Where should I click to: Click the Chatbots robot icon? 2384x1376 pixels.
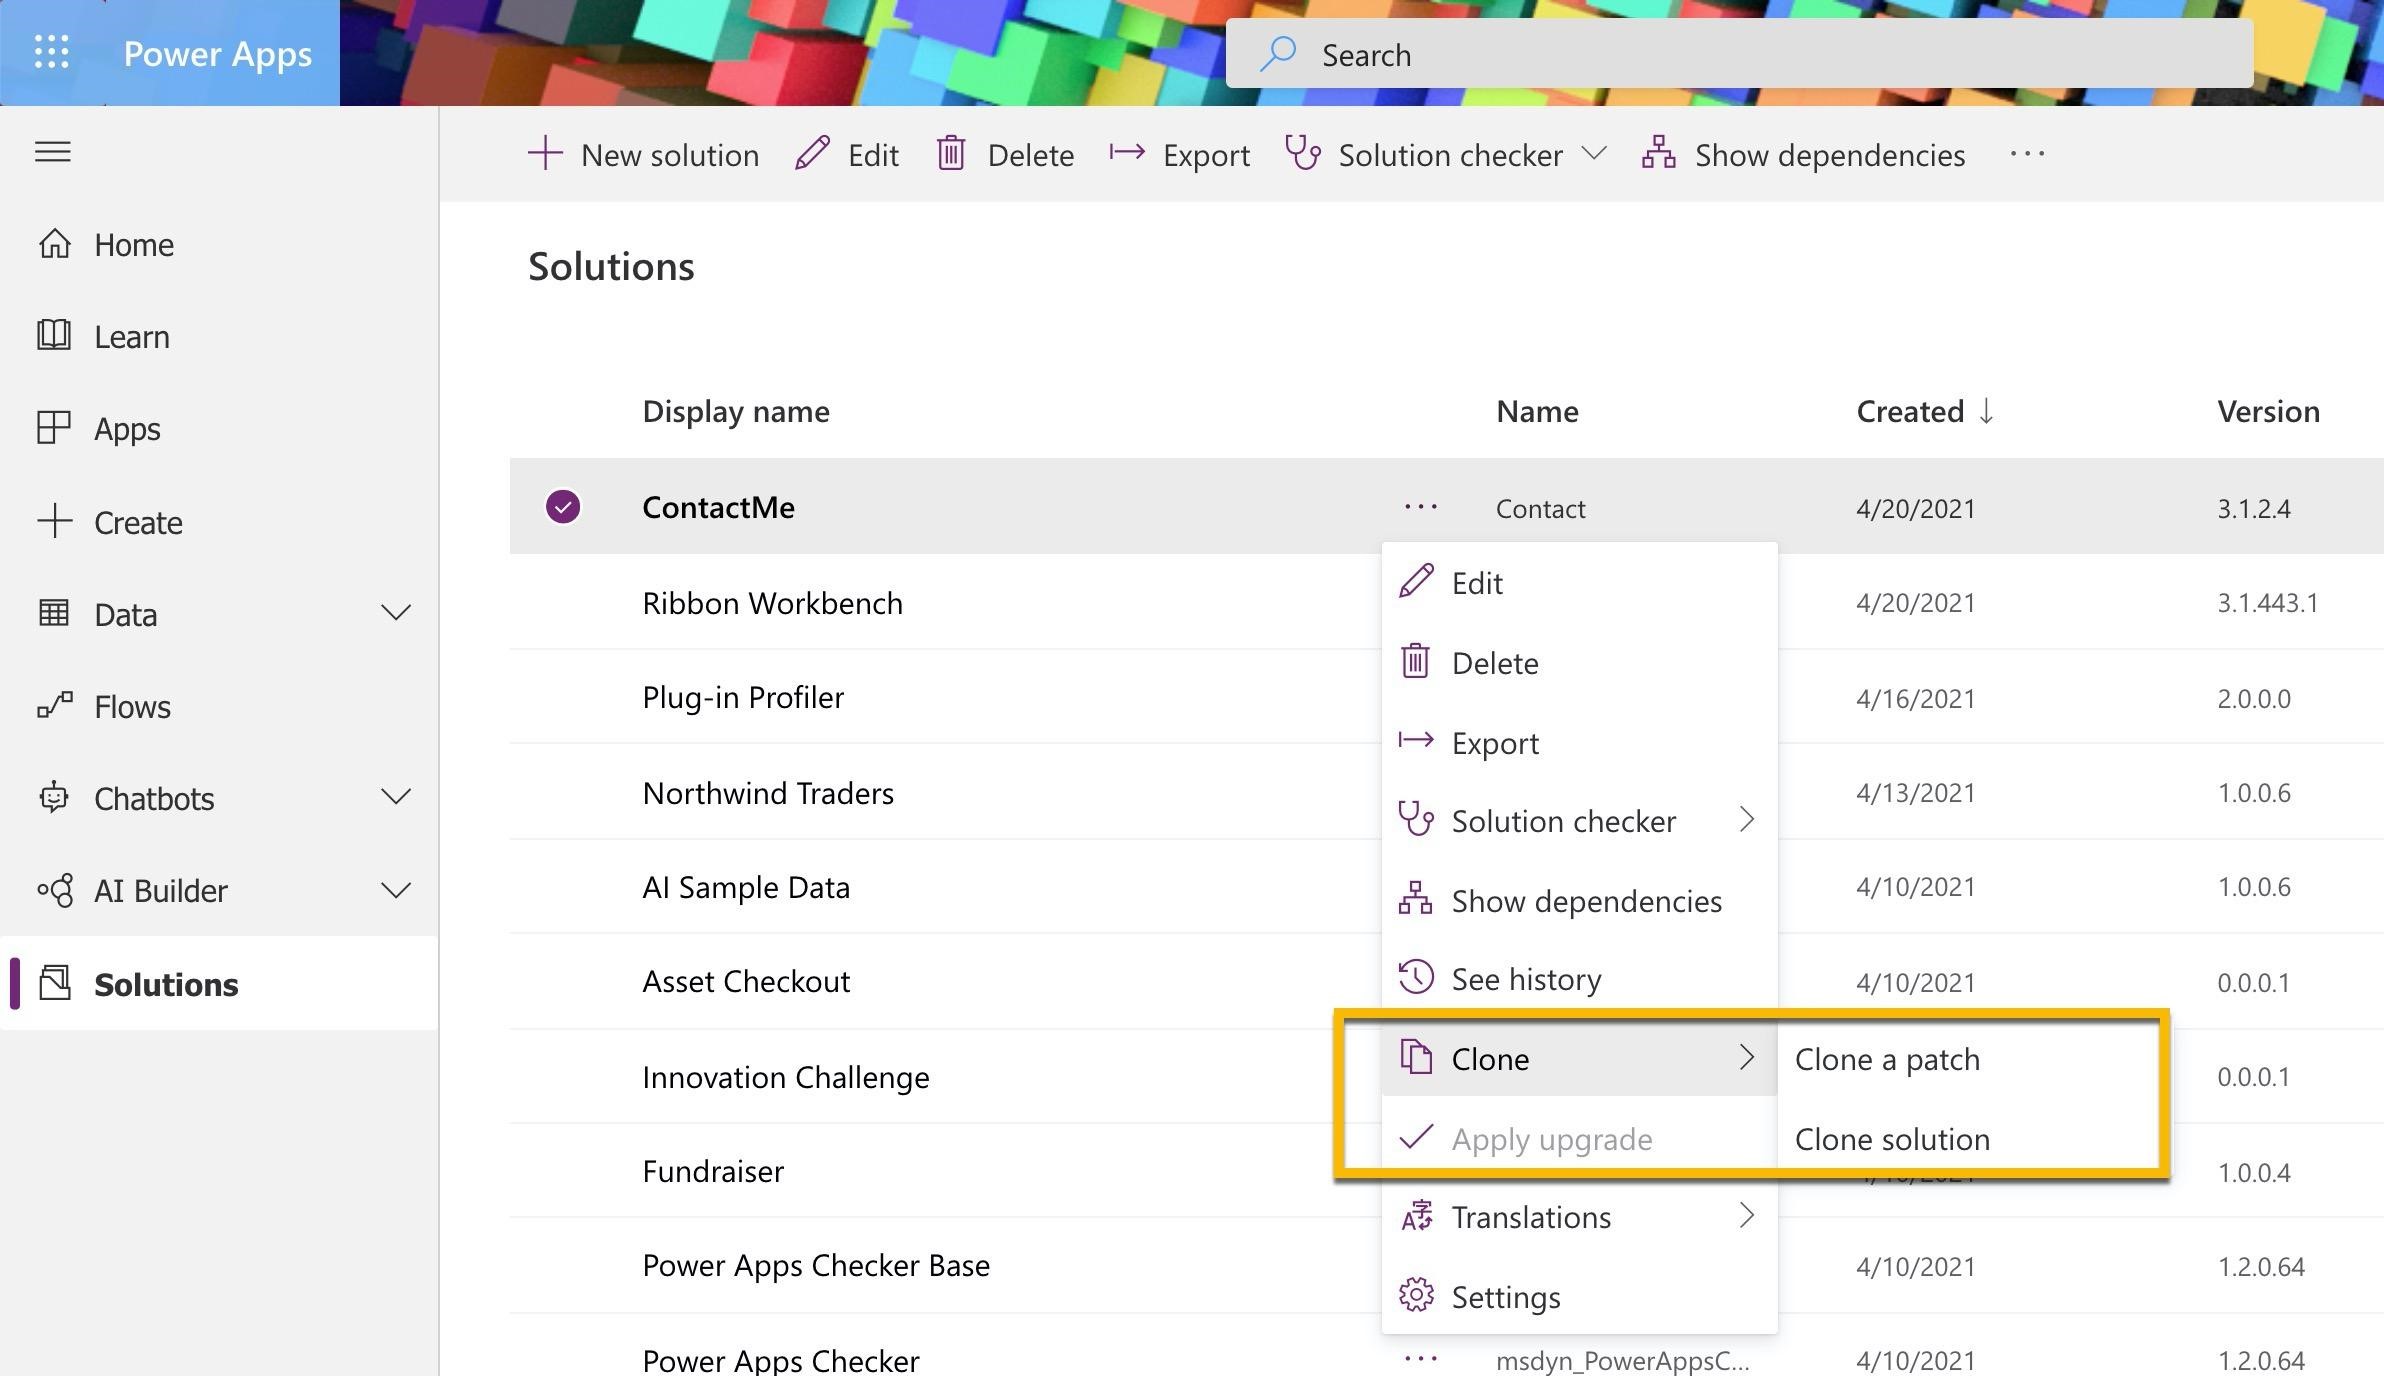click(54, 798)
